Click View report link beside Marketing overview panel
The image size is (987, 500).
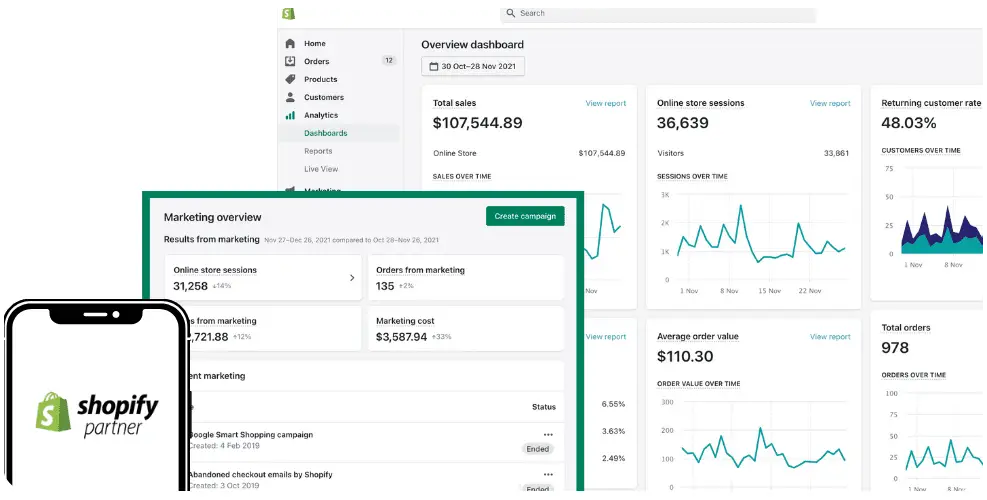[x=606, y=337]
